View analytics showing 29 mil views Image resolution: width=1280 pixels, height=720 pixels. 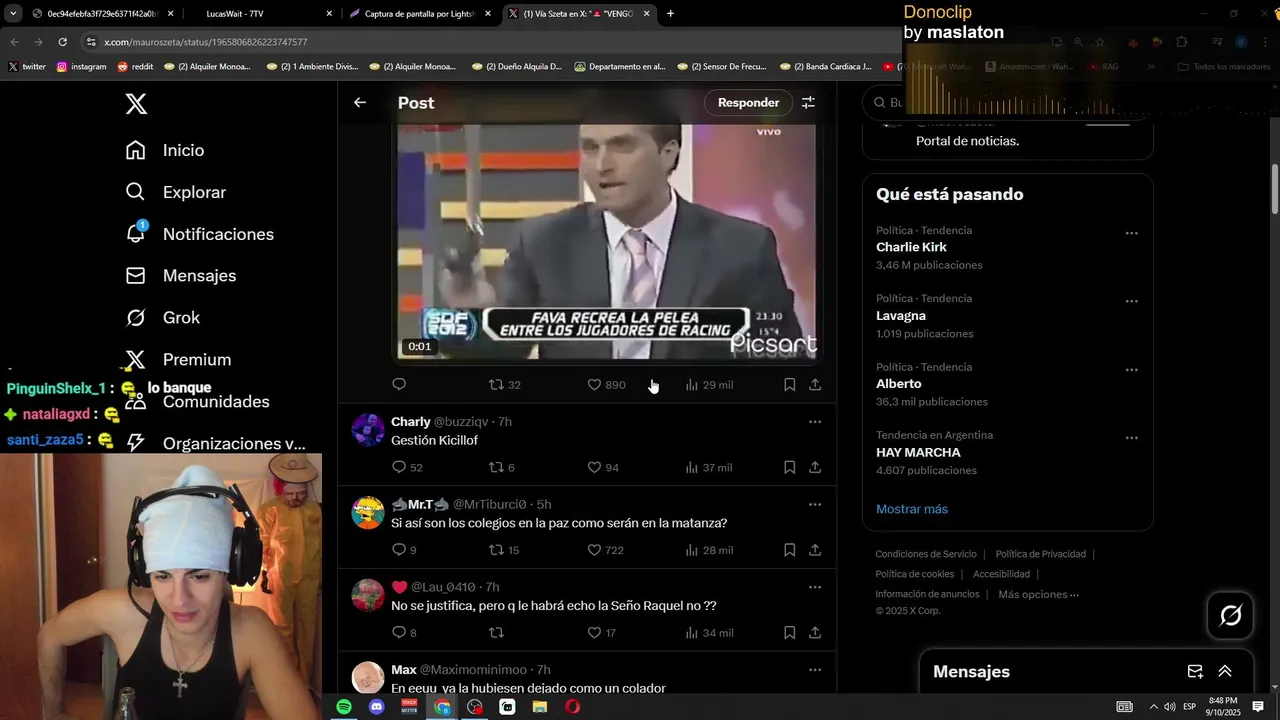709,384
